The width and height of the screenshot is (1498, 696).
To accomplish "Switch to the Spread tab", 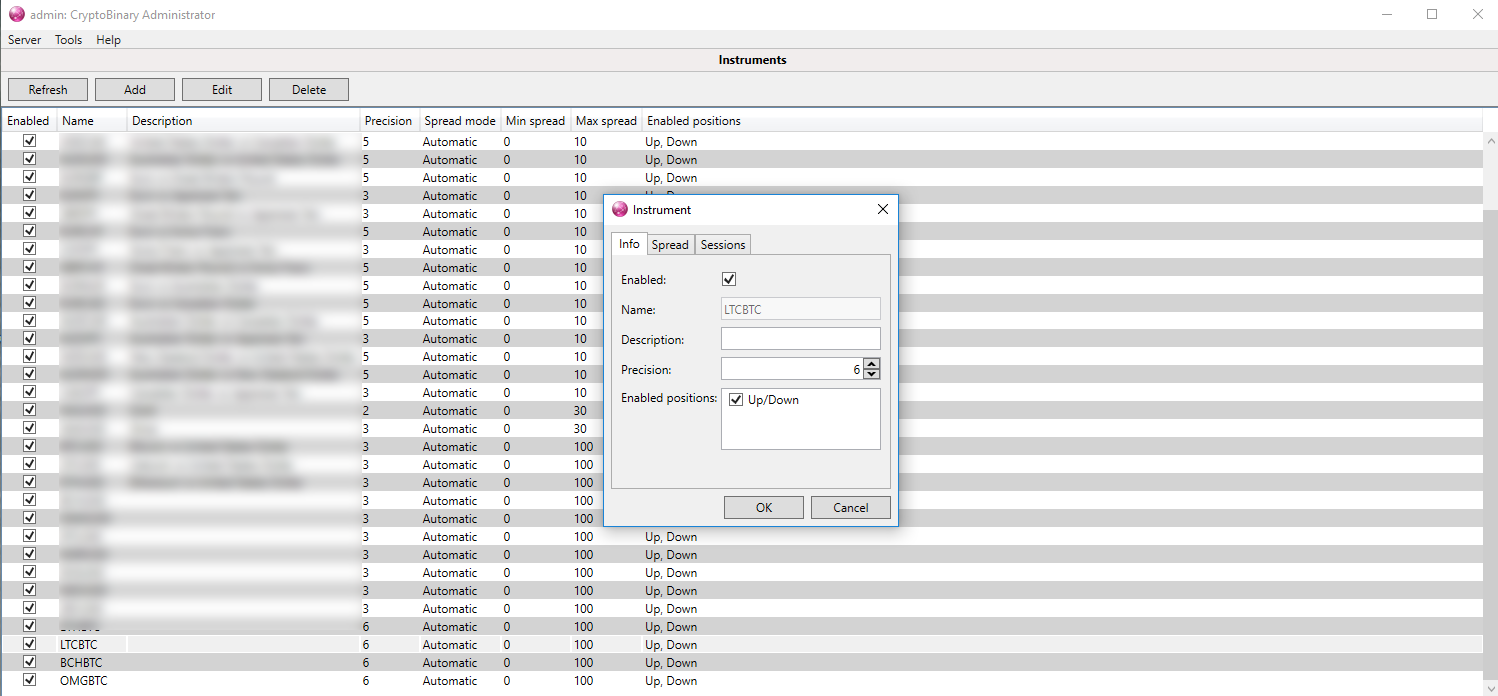I will (670, 245).
